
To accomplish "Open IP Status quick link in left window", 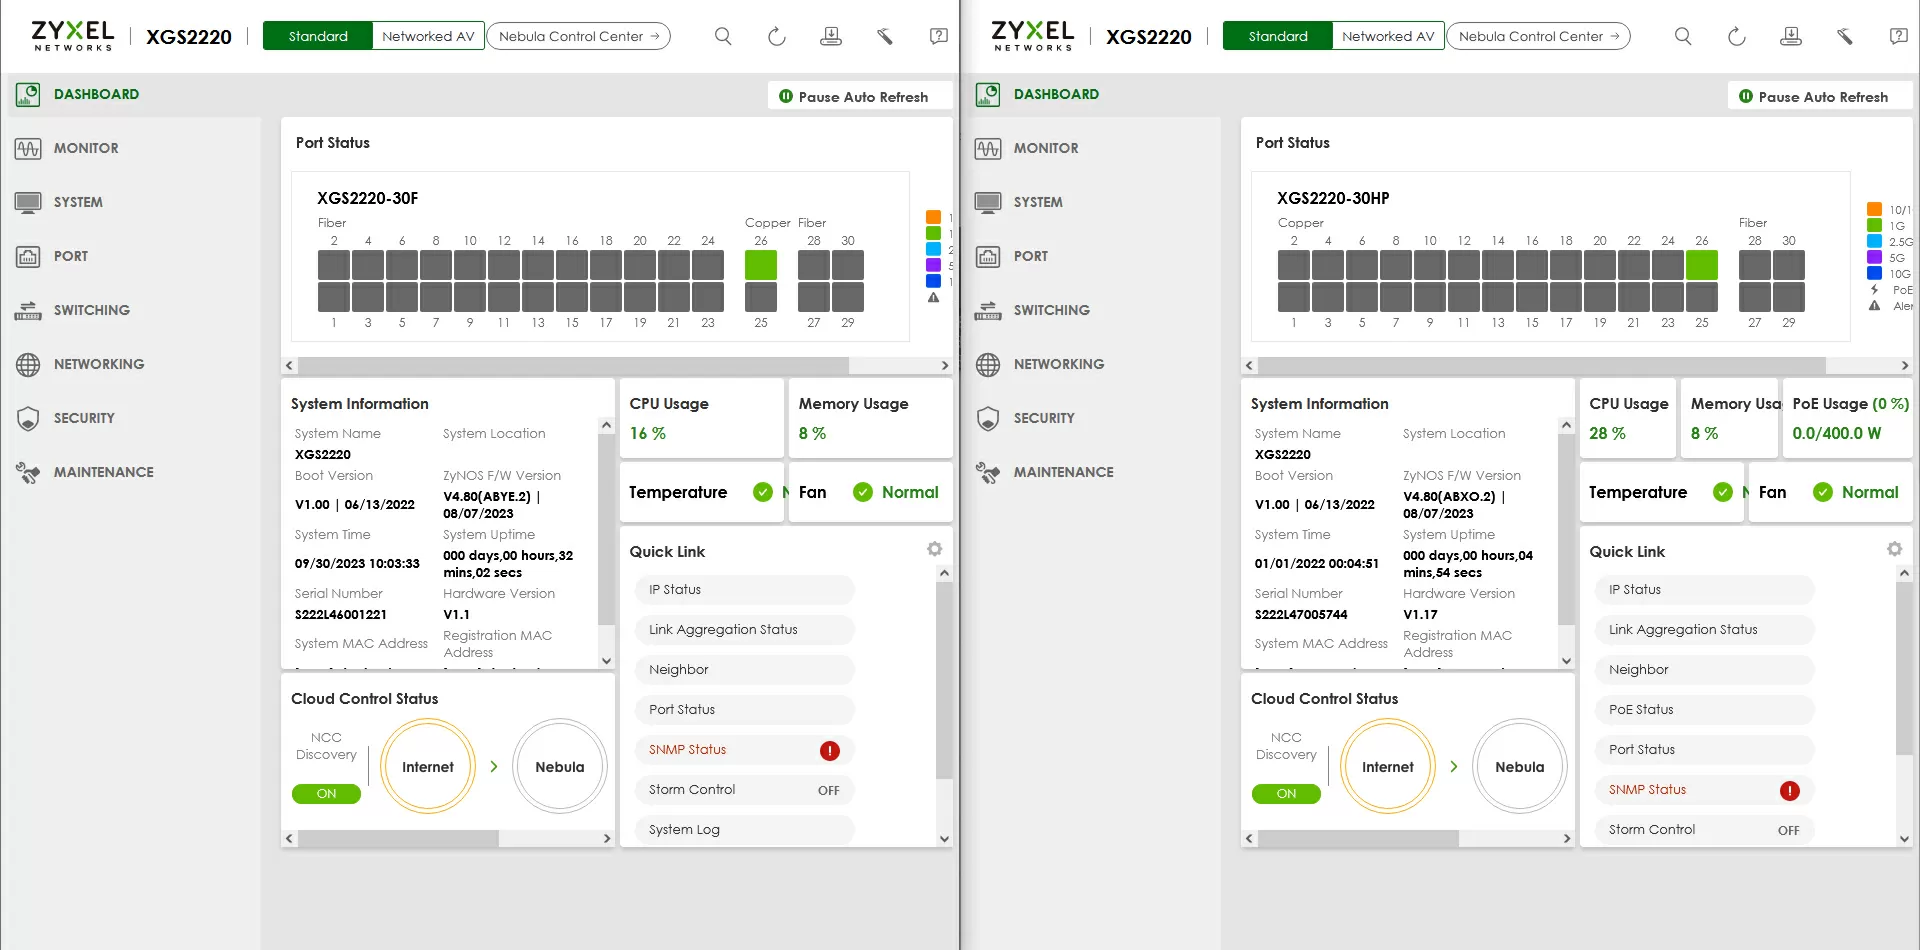I will tap(745, 590).
